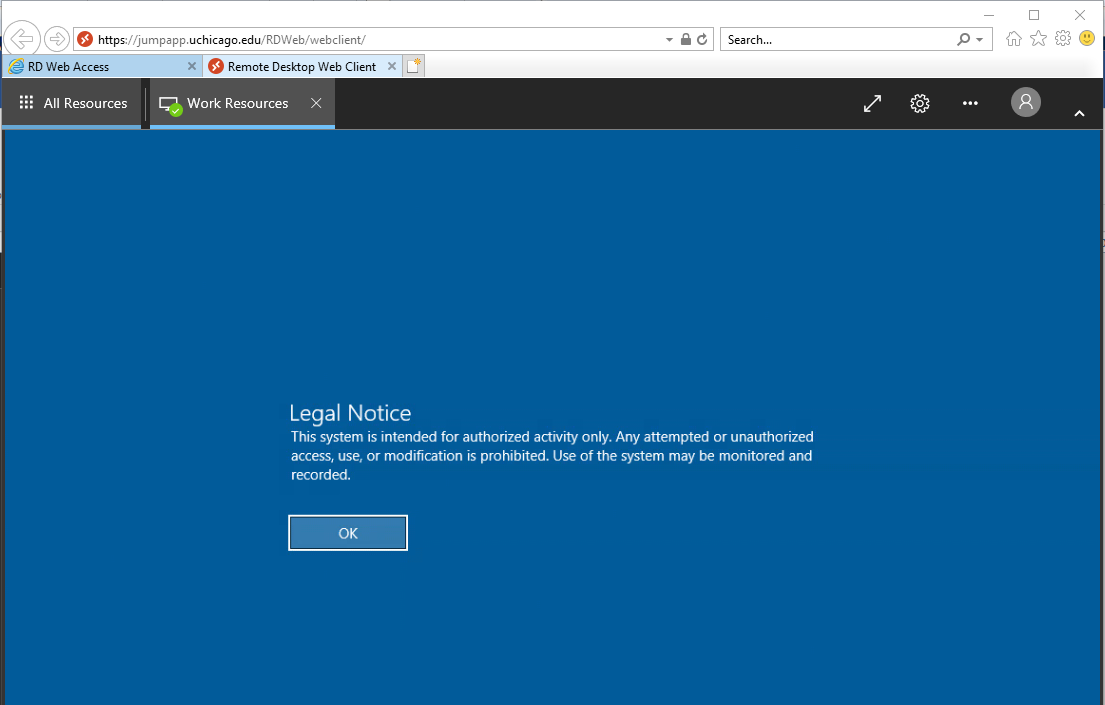The height and width of the screenshot is (705, 1105).
Task: Open the Remote Desktop settings gear
Action: click(919, 103)
